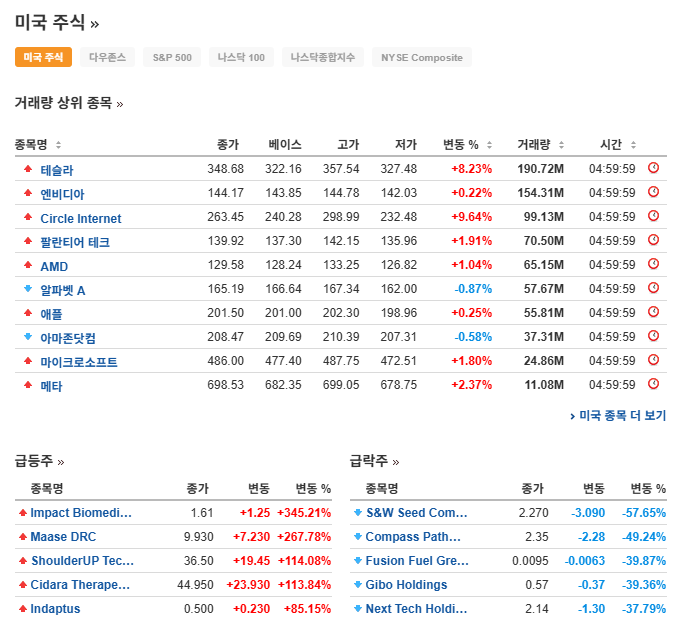Open the ShoulderUP Tec... gainer link
Image resolution: width=675 pixels, height=631 pixels.
coord(82,561)
